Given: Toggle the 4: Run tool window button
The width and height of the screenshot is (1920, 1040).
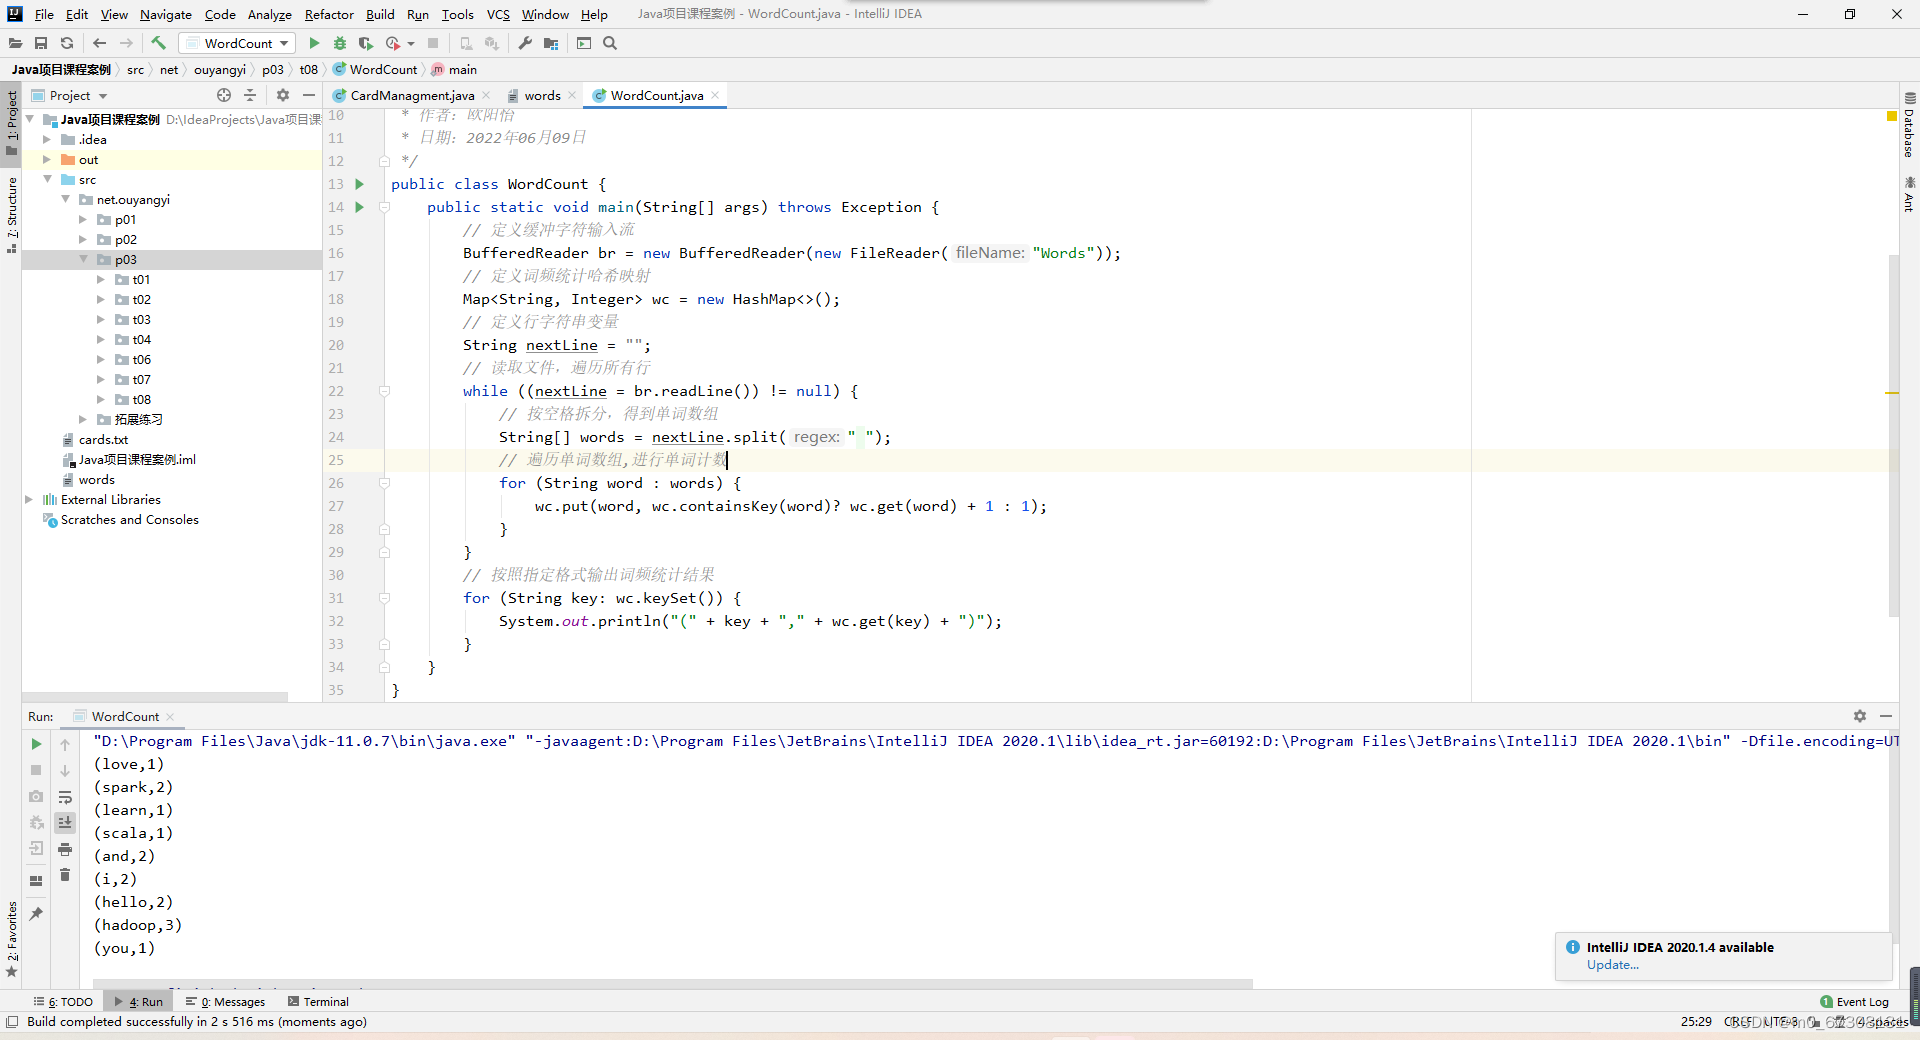Looking at the screenshot, I should click(139, 1001).
